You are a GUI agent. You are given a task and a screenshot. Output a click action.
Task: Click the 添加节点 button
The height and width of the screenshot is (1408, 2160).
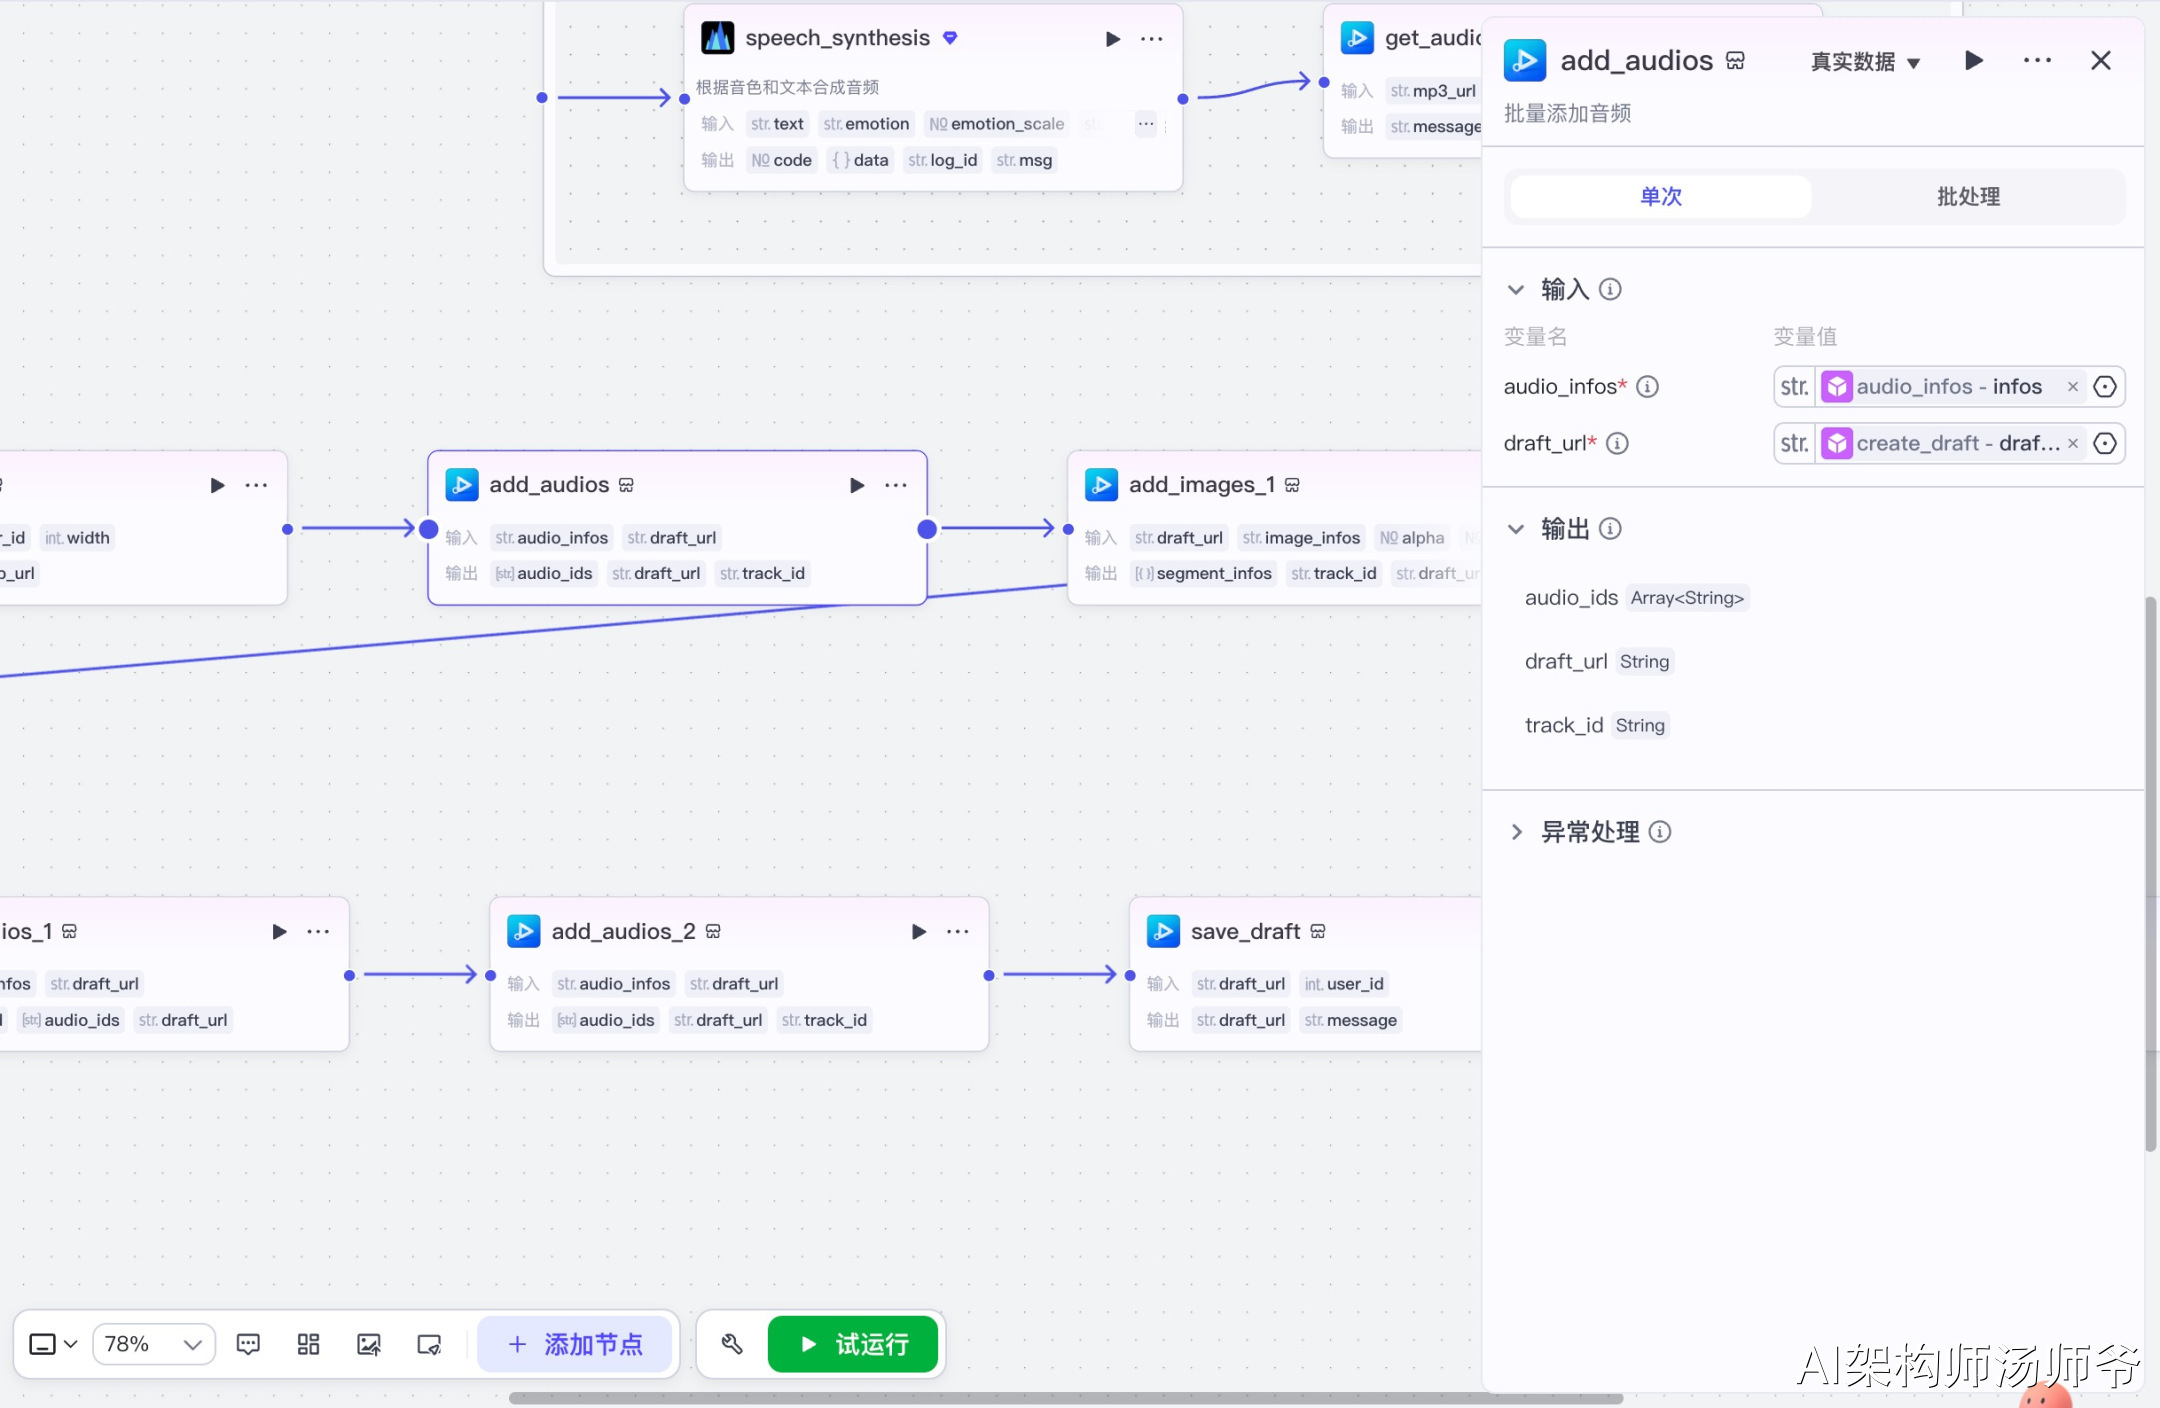(x=575, y=1344)
